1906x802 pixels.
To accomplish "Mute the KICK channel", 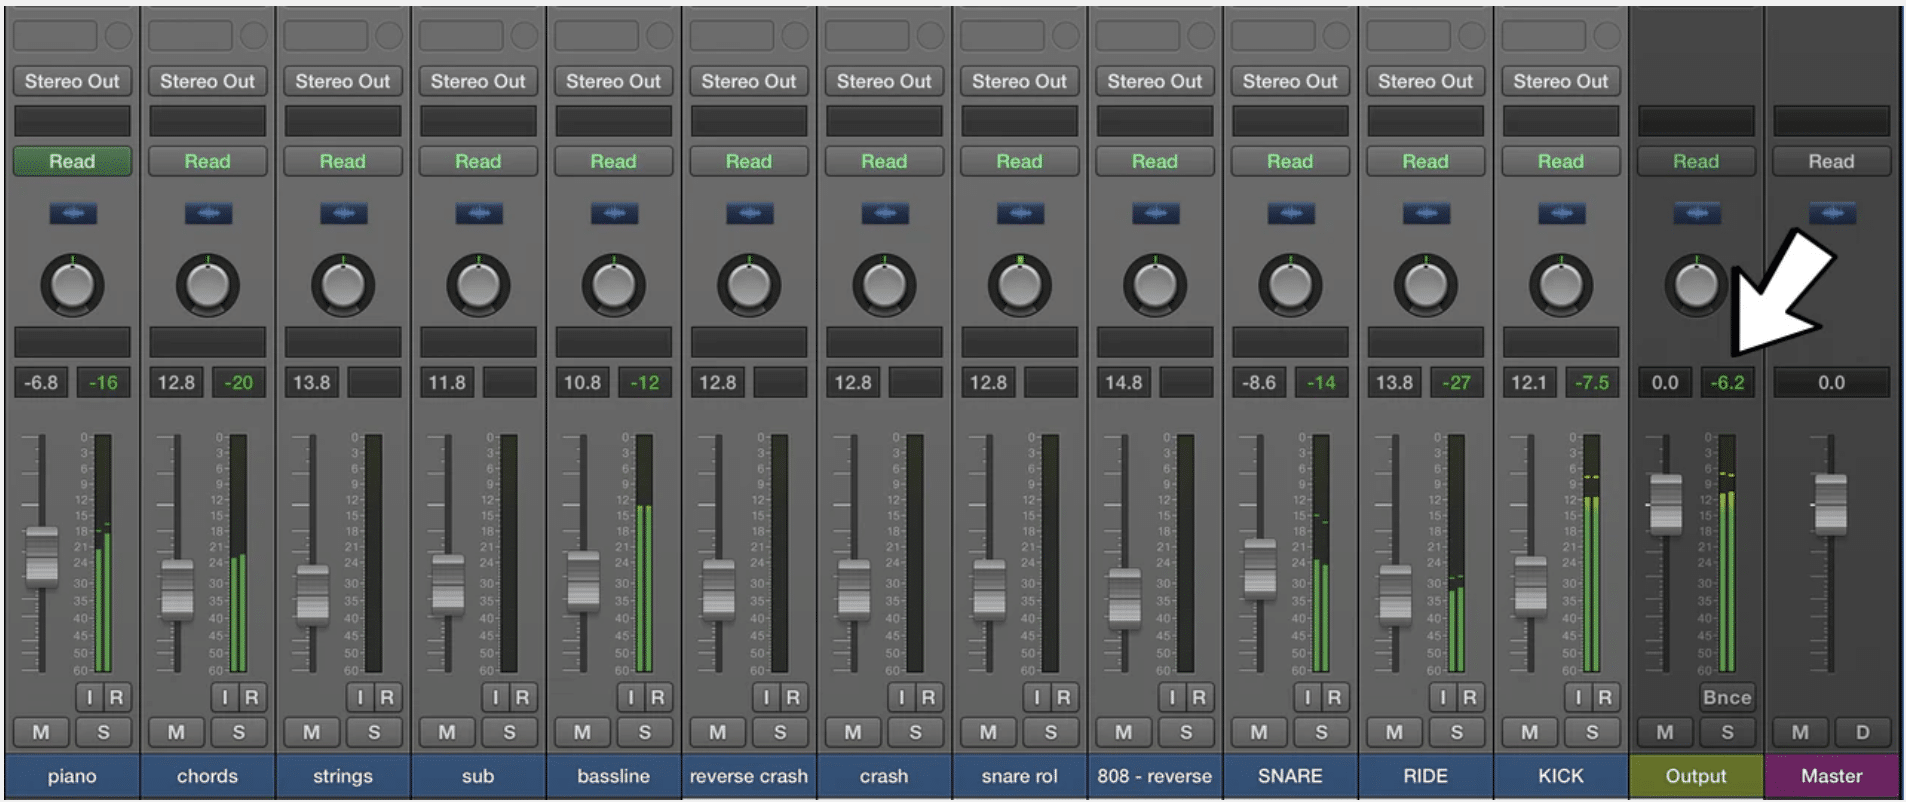I will point(1530,732).
